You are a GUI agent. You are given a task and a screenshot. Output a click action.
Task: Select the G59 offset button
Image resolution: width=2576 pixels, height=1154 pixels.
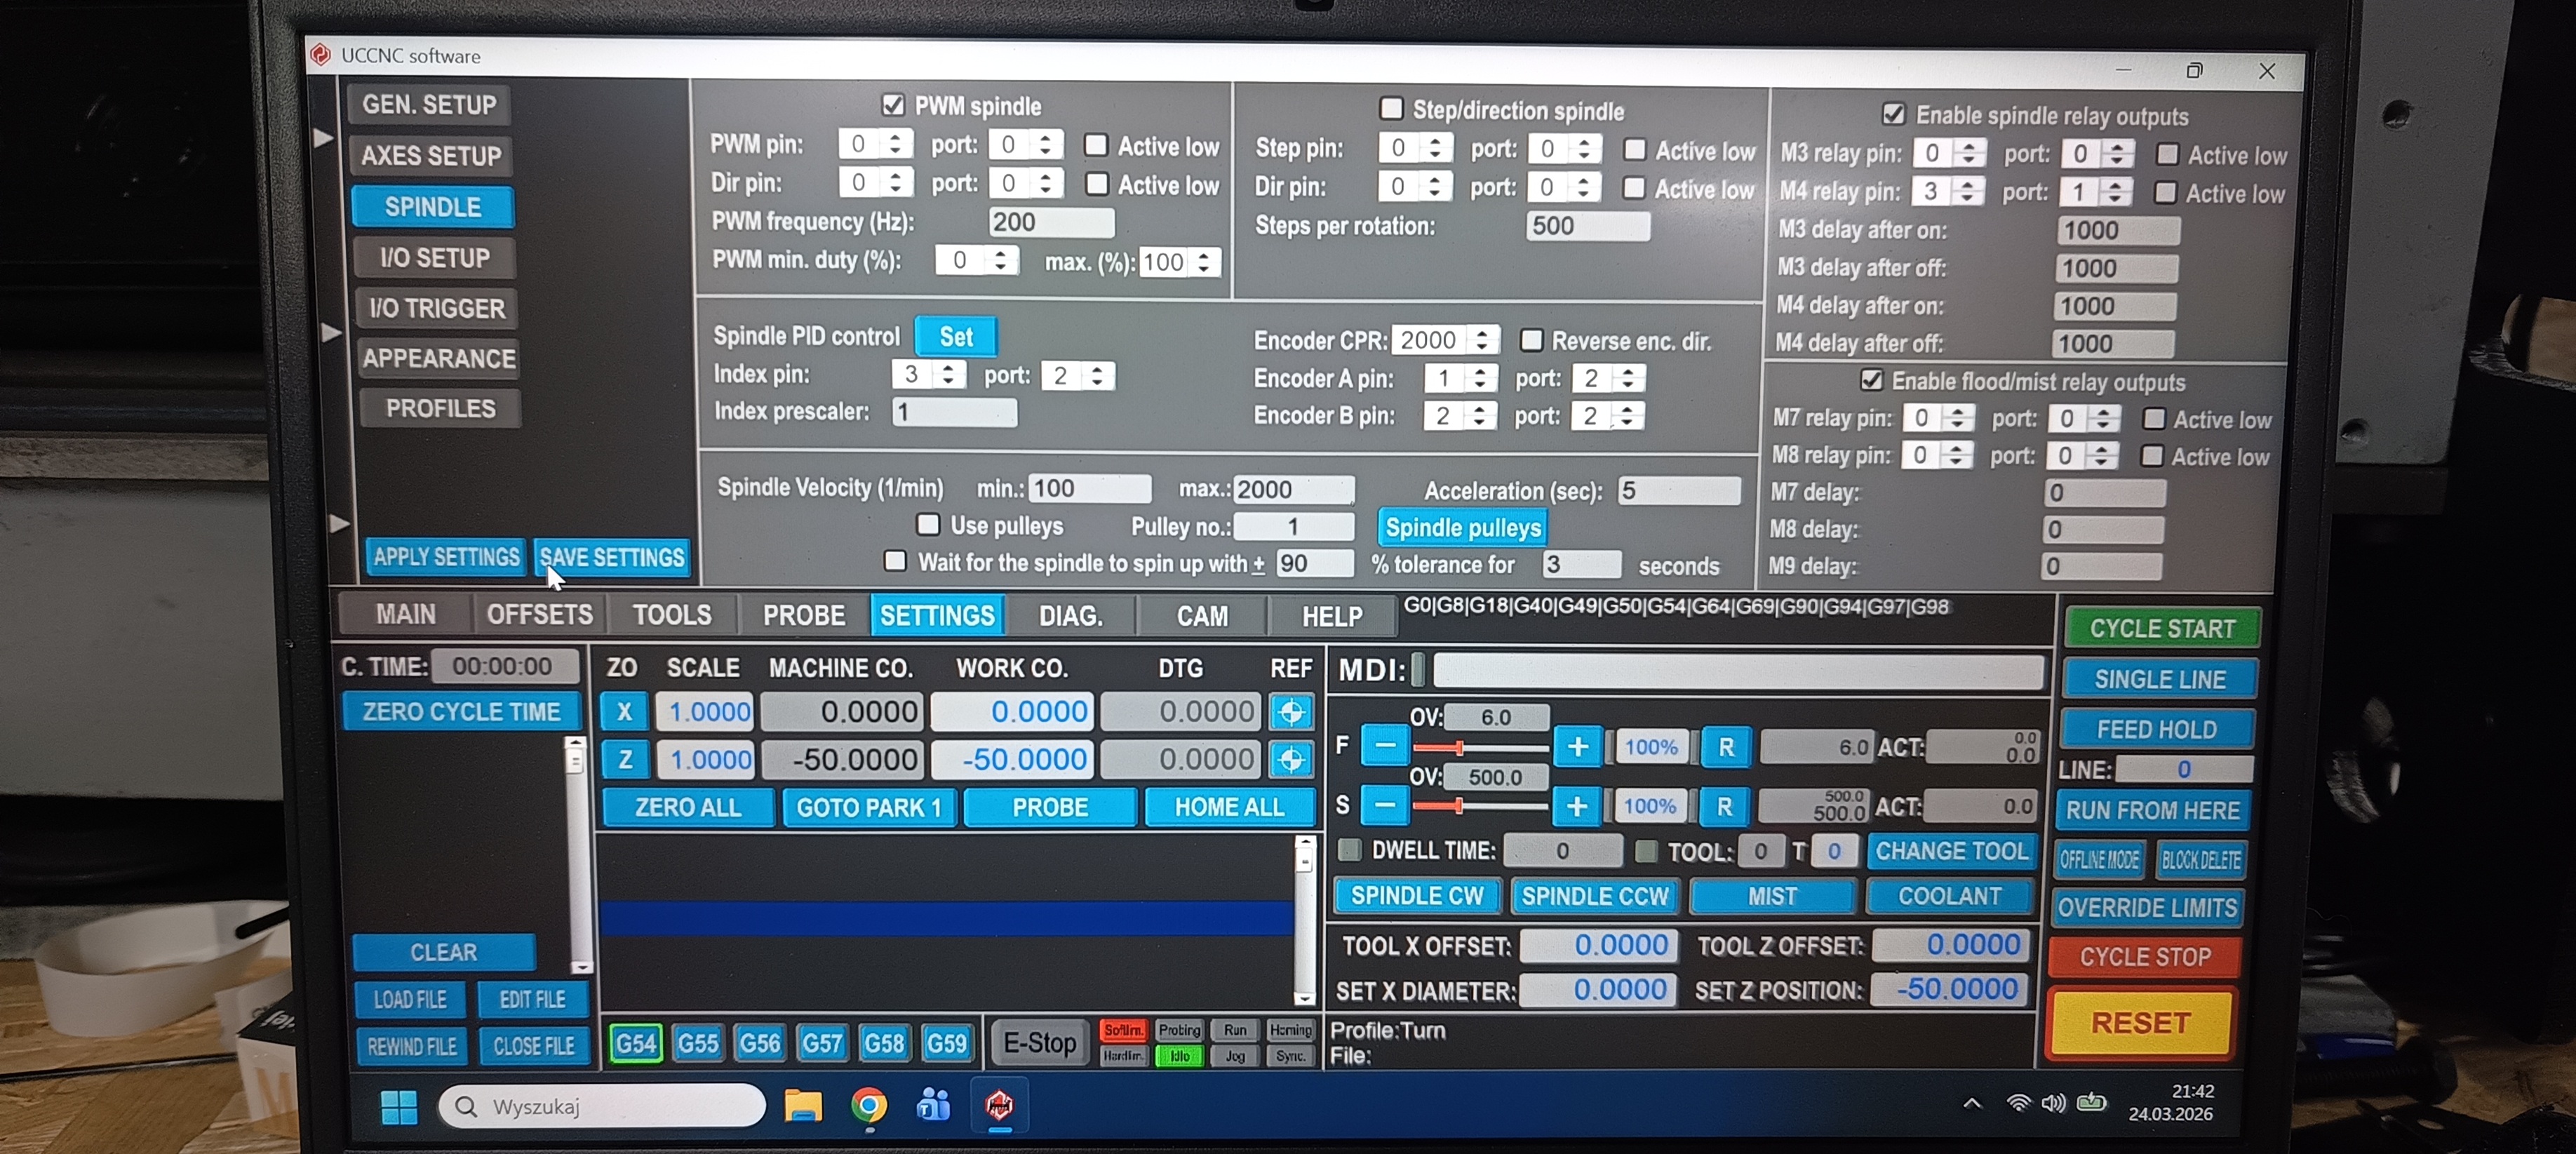click(x=947, y=1044)
